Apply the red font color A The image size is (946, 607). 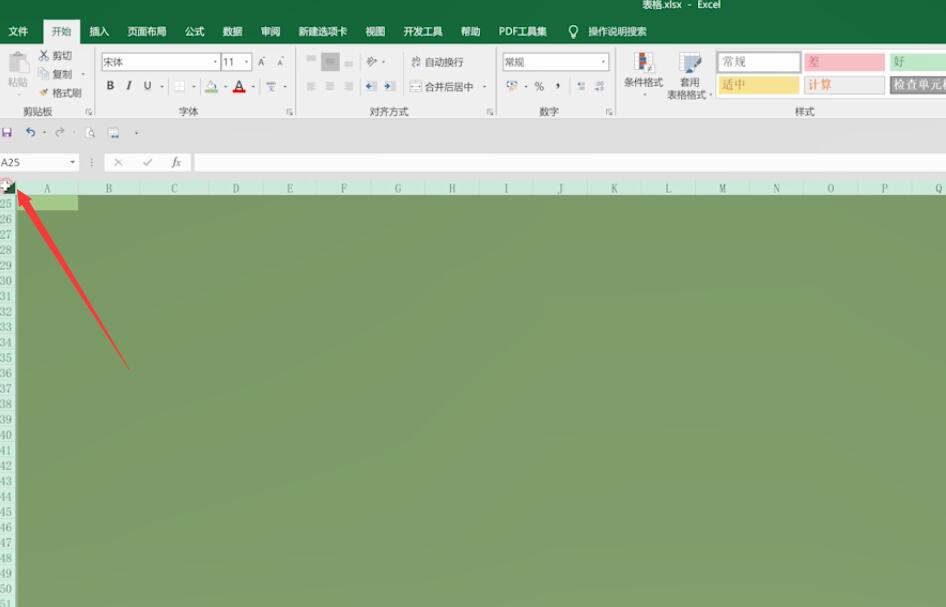(x=239, y=86)
